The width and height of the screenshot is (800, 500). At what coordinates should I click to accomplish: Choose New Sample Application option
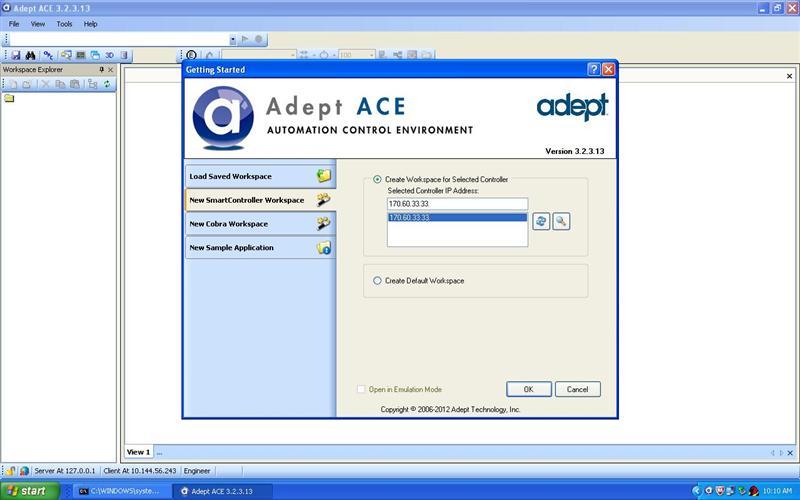260,247
